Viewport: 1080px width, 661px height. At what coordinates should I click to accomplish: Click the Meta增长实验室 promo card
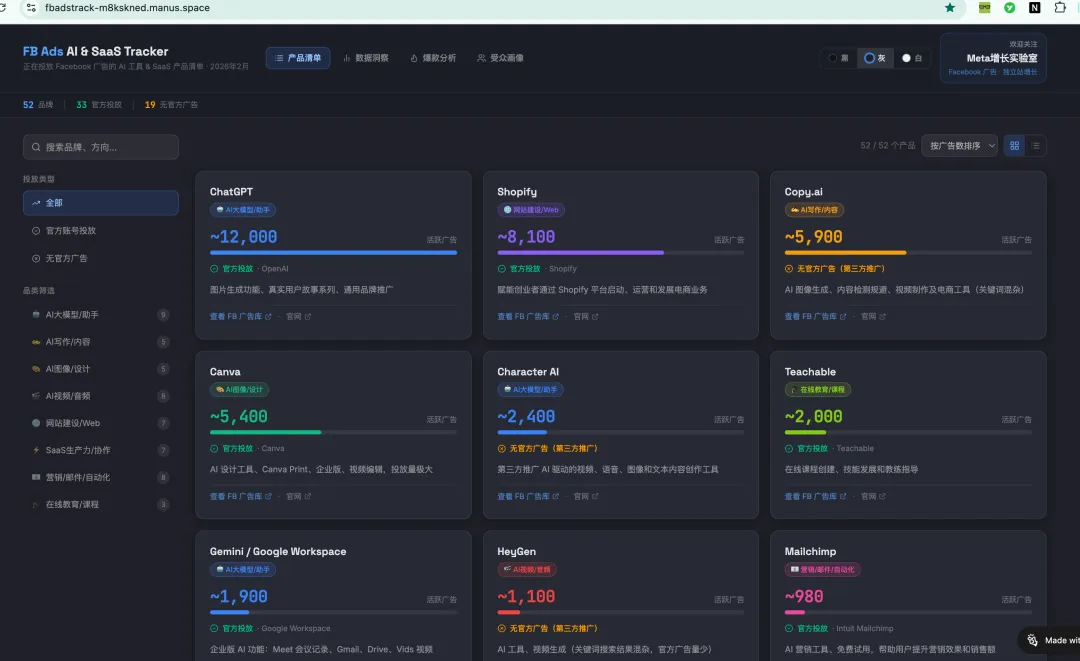tap(993, 58)
